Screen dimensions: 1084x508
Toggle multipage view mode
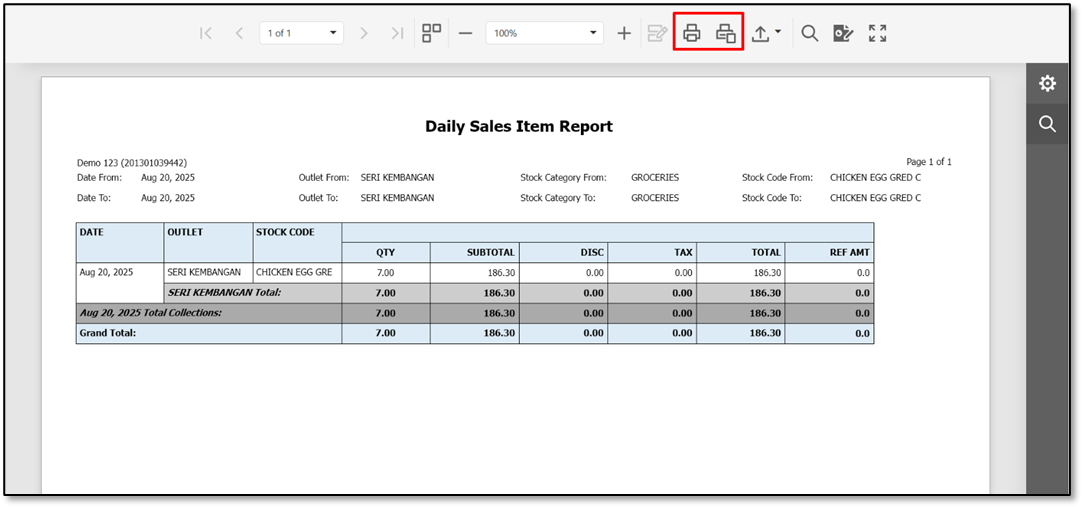(432, 33)
